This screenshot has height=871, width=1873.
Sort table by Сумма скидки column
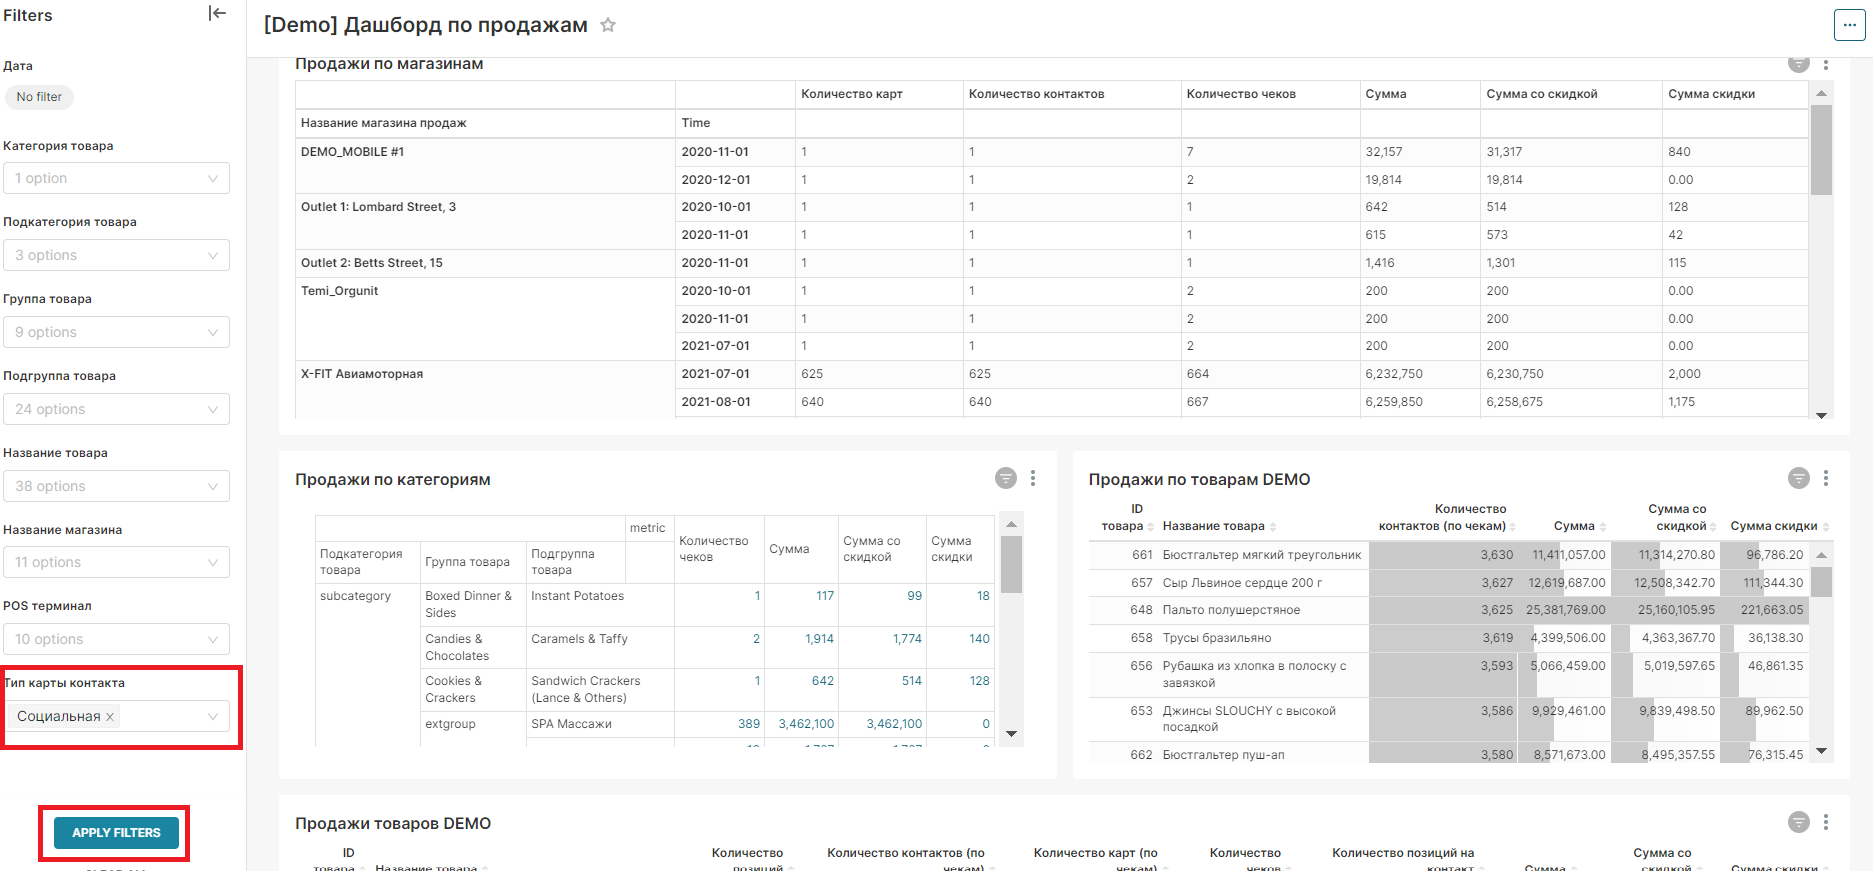(x=1774, y=526)
